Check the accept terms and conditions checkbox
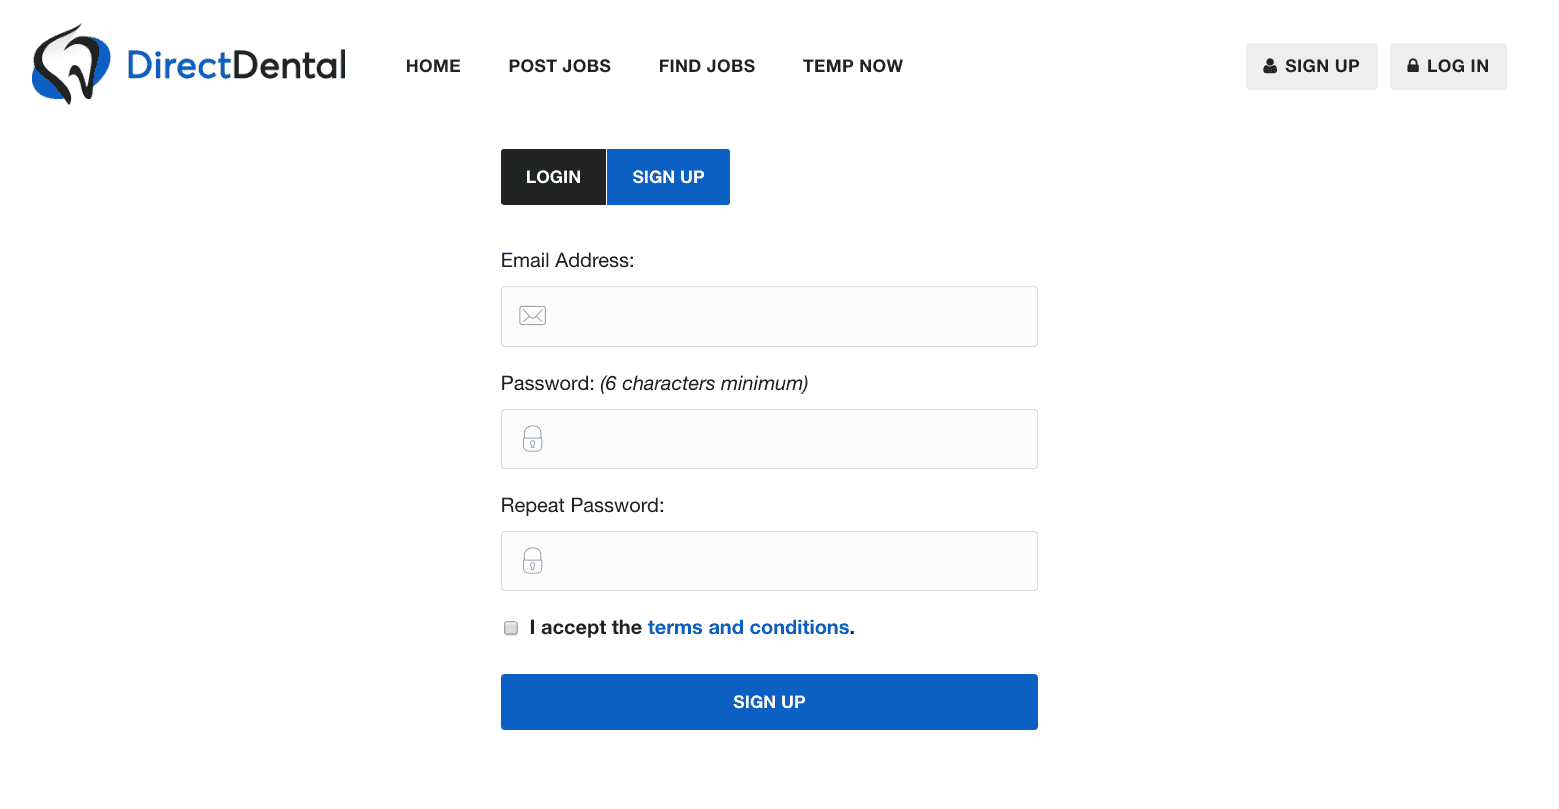 (510, 627)
